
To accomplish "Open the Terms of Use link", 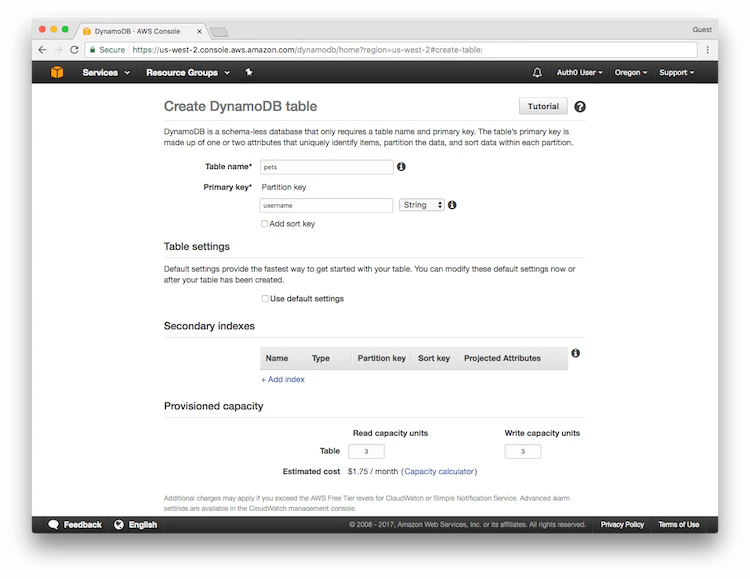I will [678, 524].
